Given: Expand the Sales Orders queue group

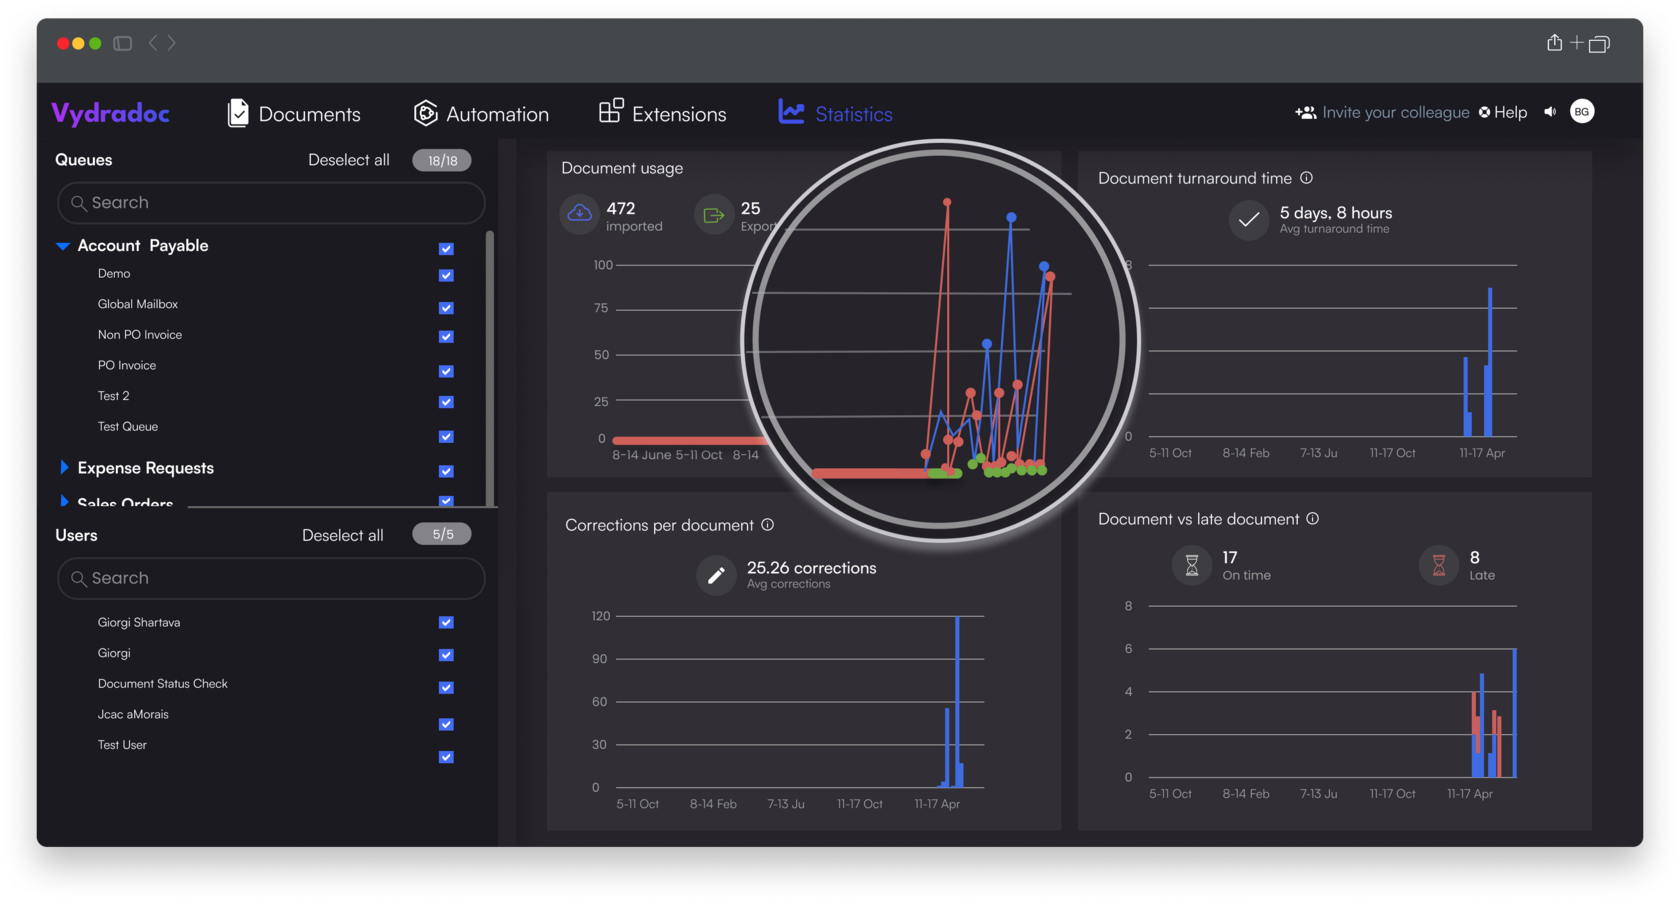Looking at the screenshot, I should 64,501.
